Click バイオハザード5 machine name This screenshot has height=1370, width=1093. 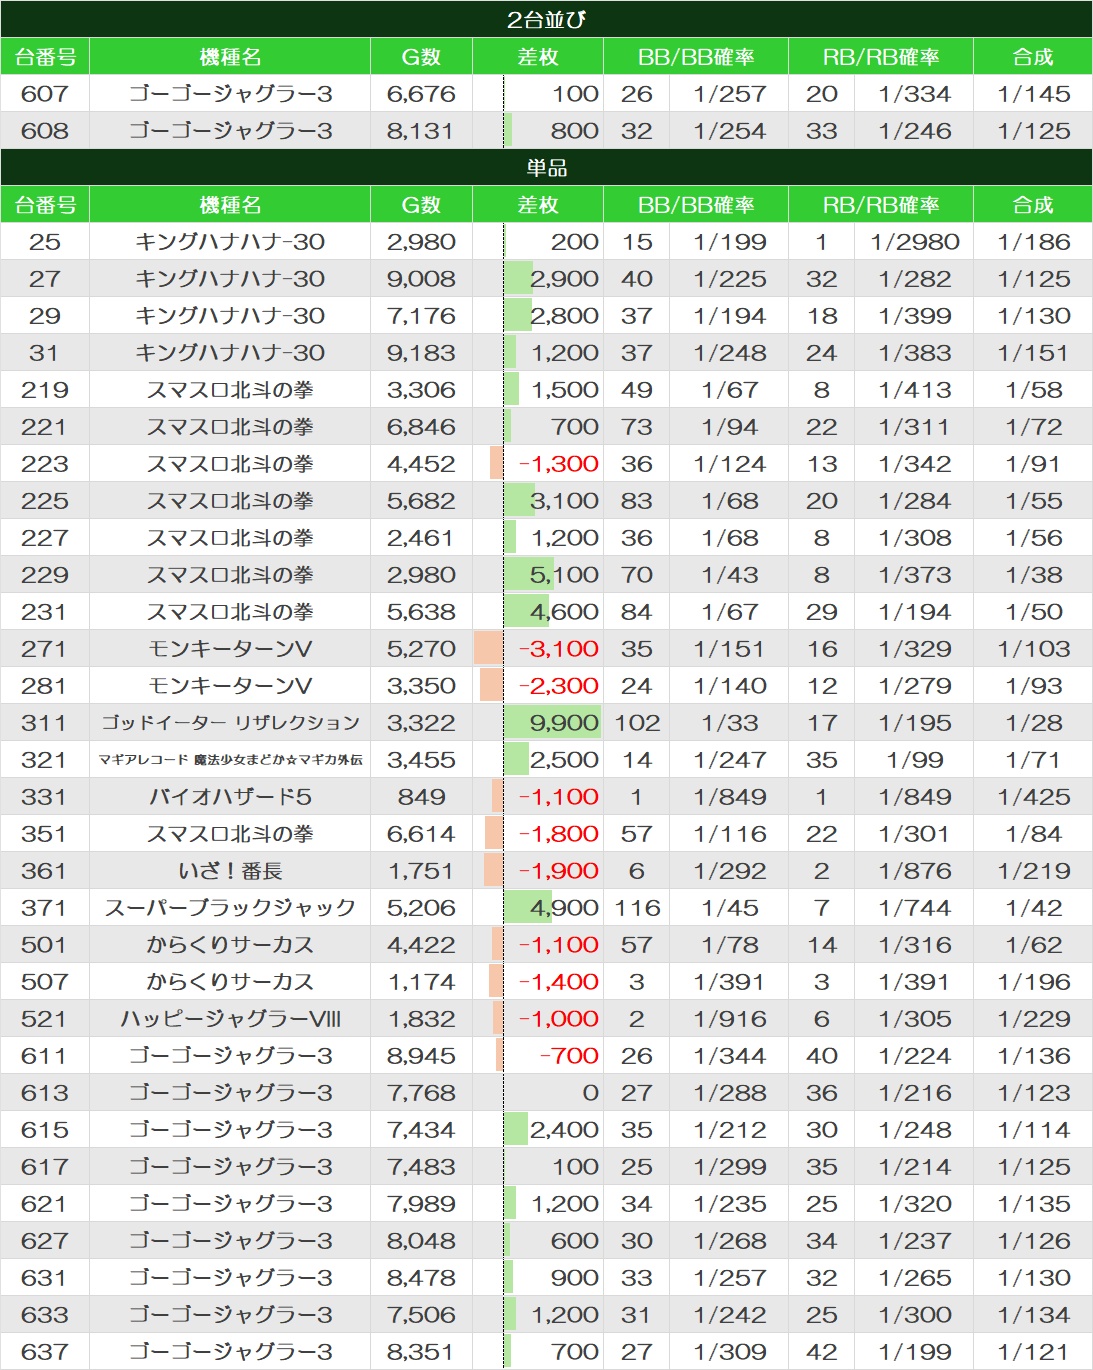(230, 797)
